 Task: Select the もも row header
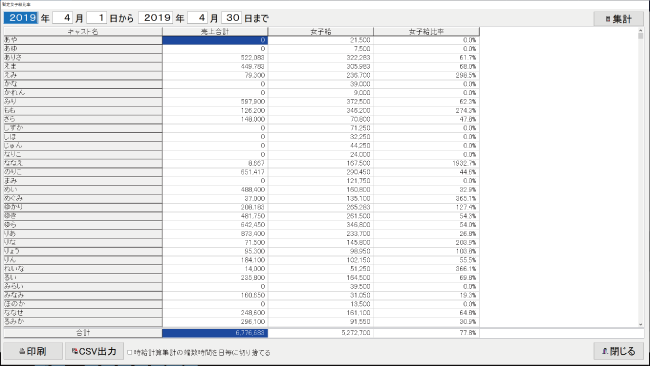click(83, 110)
